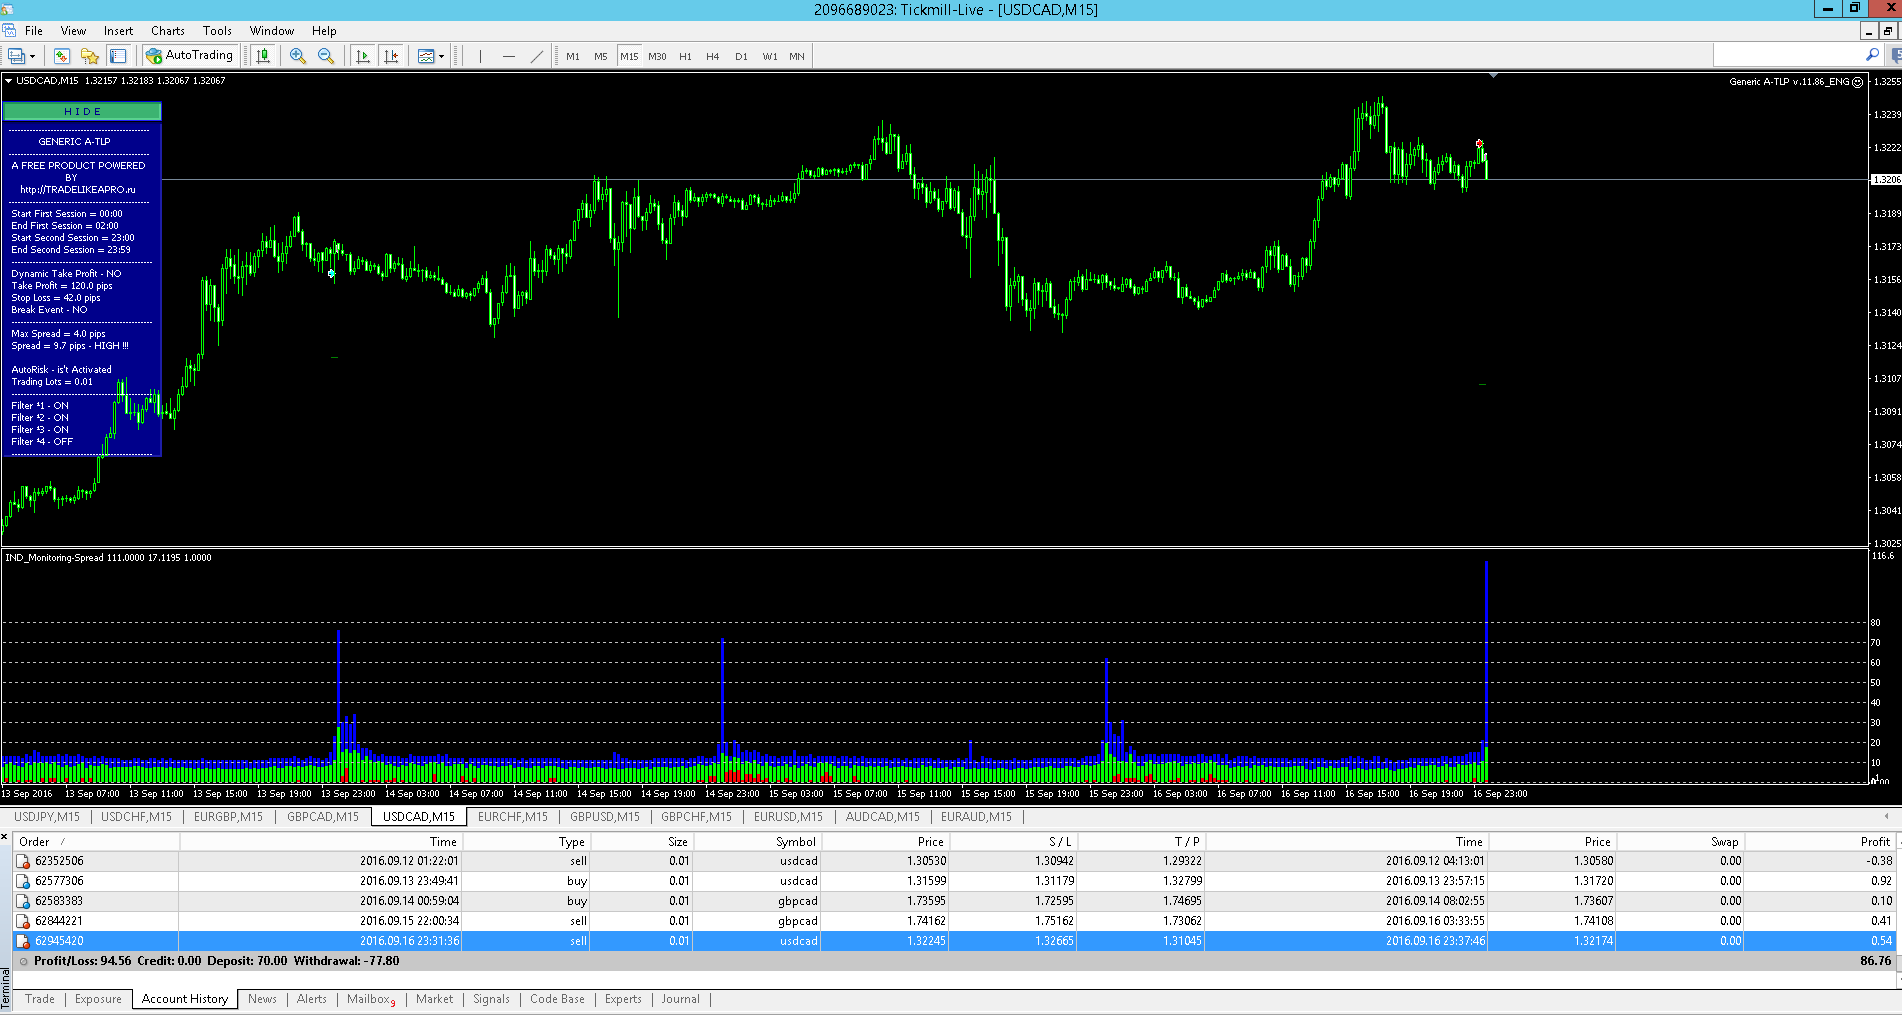The width and height of the screenshot is (1902, 1015).
Task: Switch to the EURGBP,M15 chart tab
Action: [228, 817]
